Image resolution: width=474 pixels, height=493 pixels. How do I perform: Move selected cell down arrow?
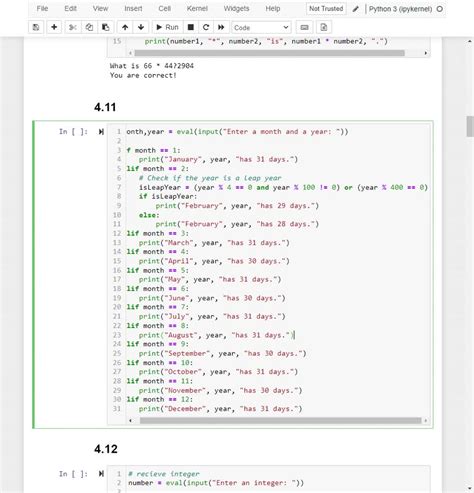pyautogui.click(x=141, y=27)
